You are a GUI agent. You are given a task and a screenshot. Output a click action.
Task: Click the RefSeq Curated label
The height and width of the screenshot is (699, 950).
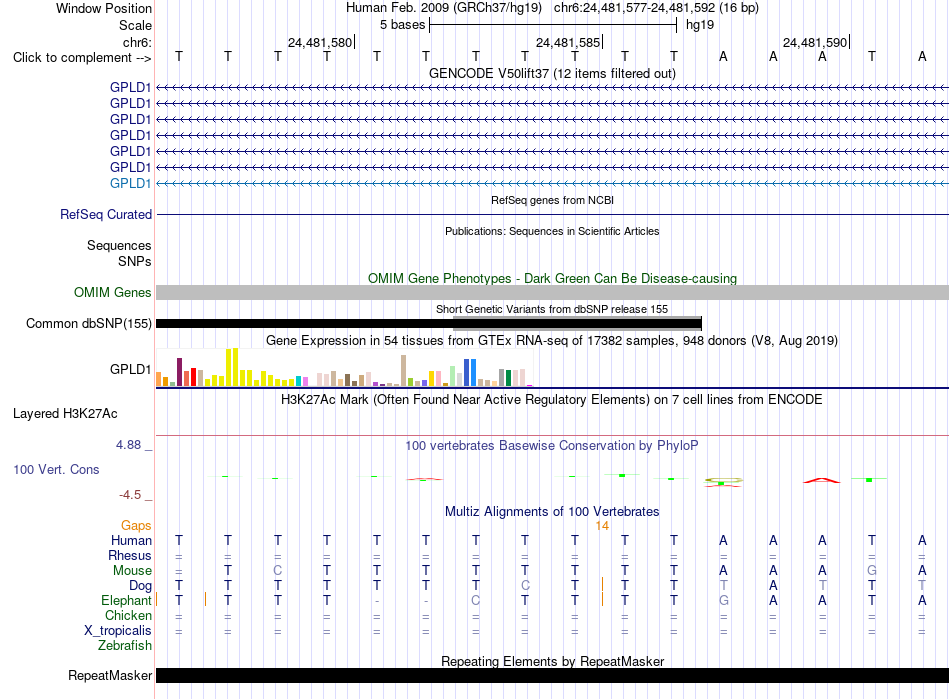pos(106,214)
